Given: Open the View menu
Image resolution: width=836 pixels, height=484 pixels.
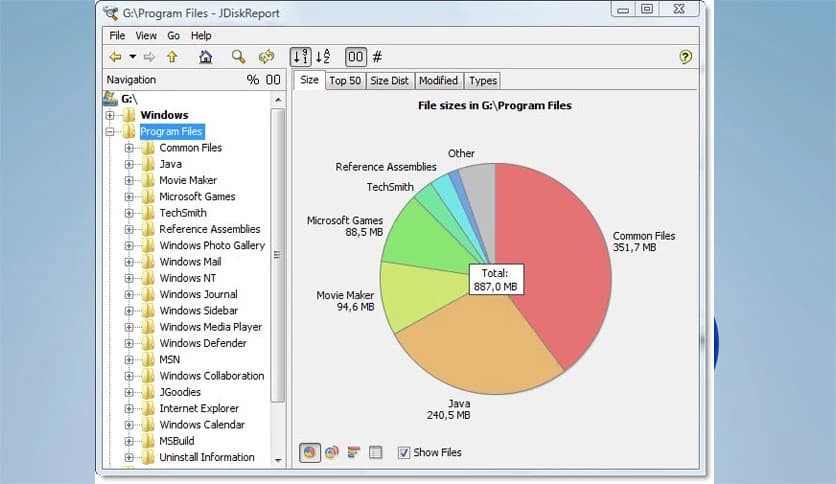Looking at the screenshot, I should click(146, 36).
